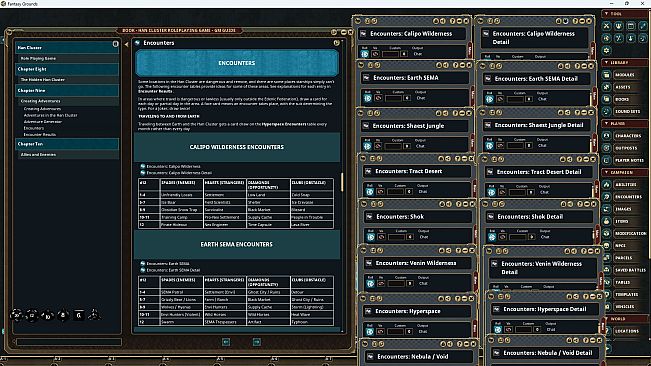Roll the Shaest Jungle table die
Image resolution: width=651 pixels, height=366 pixels.
[x=367, y=146]
